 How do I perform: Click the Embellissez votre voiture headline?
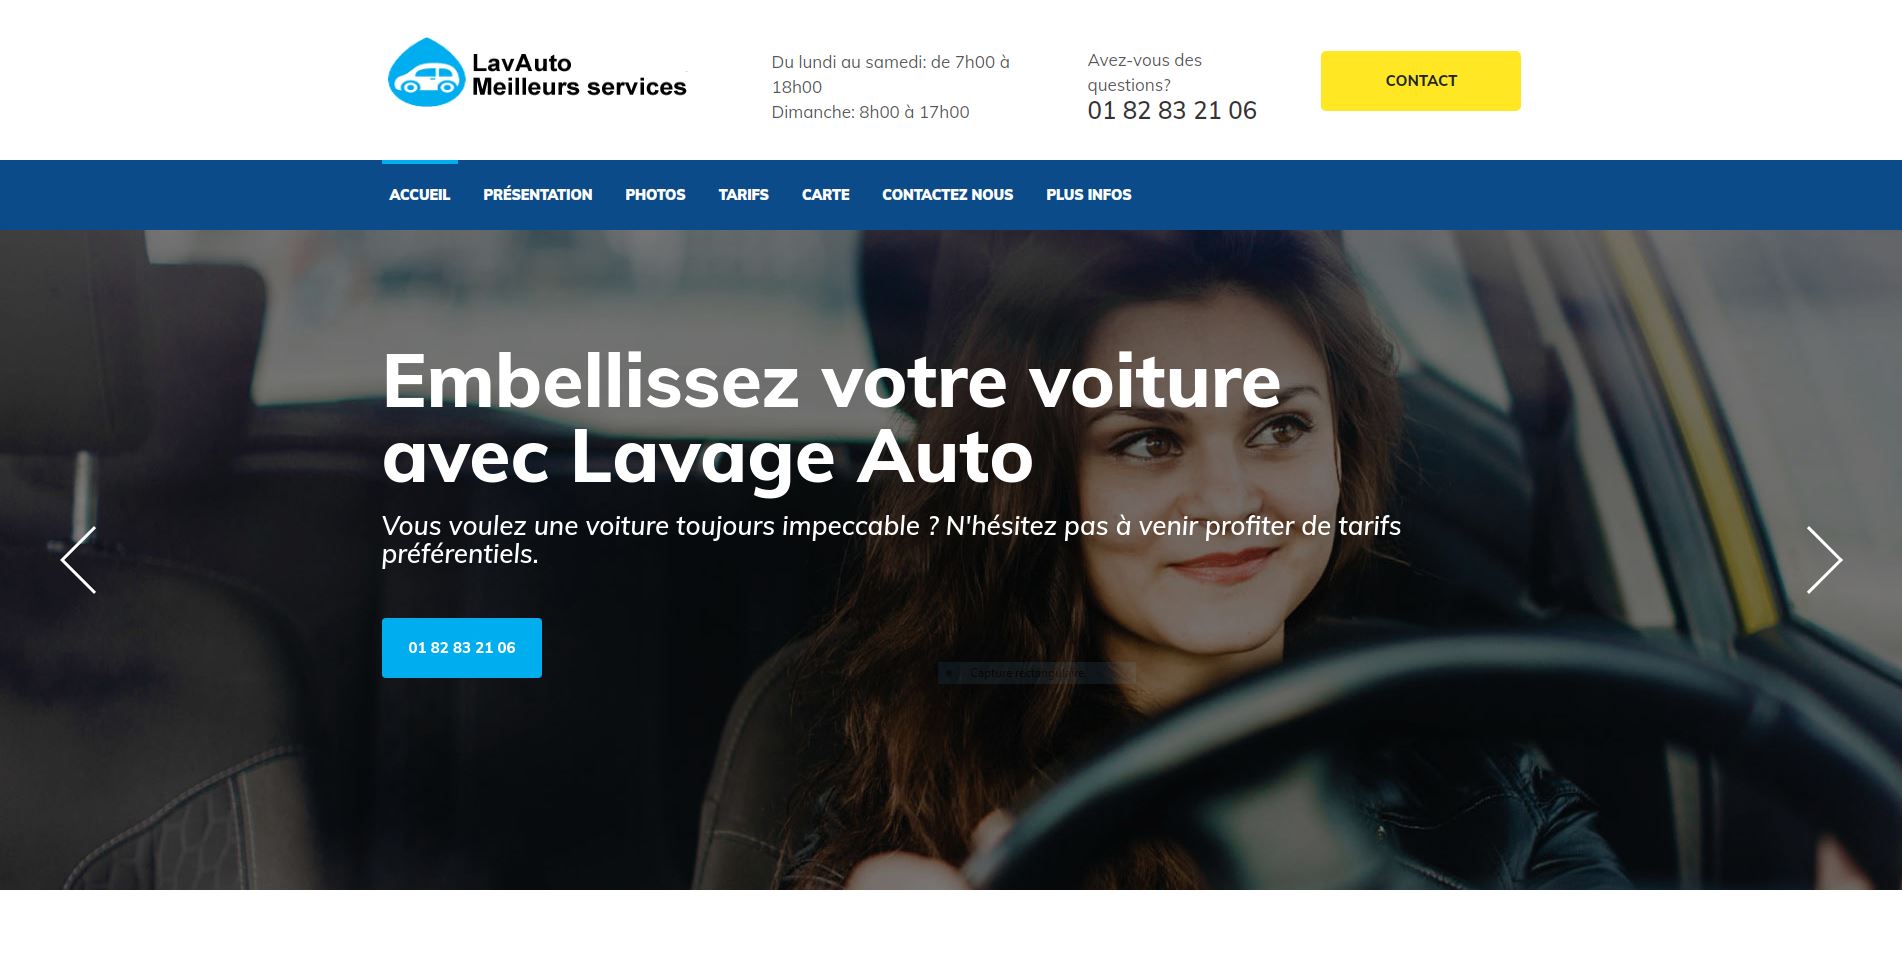point(831,419)
